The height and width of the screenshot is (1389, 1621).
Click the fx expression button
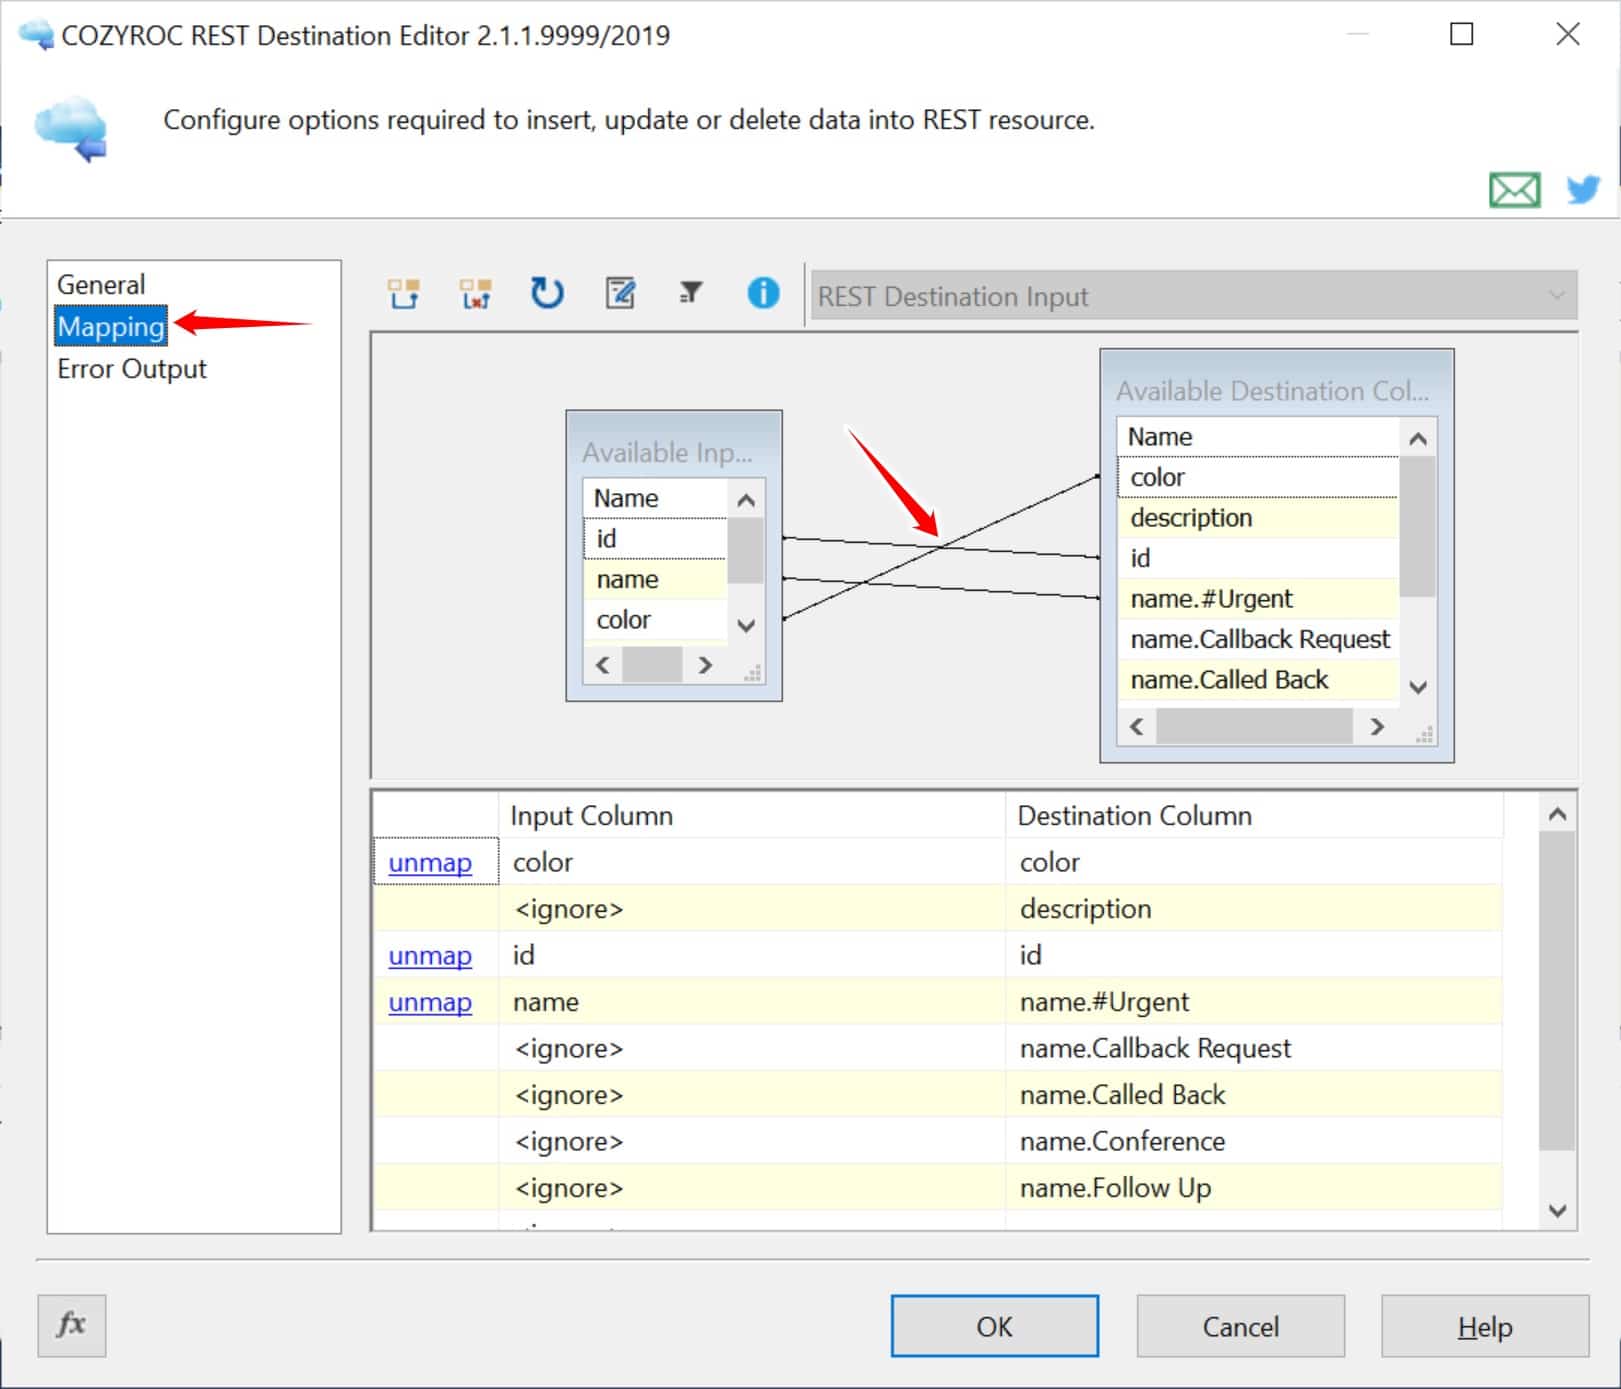point(72,1326)
